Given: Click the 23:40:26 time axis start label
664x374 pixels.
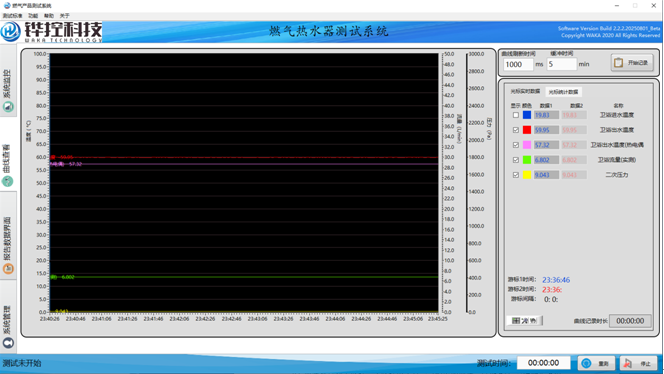Looking at the screenshot, I should point(50,319).
